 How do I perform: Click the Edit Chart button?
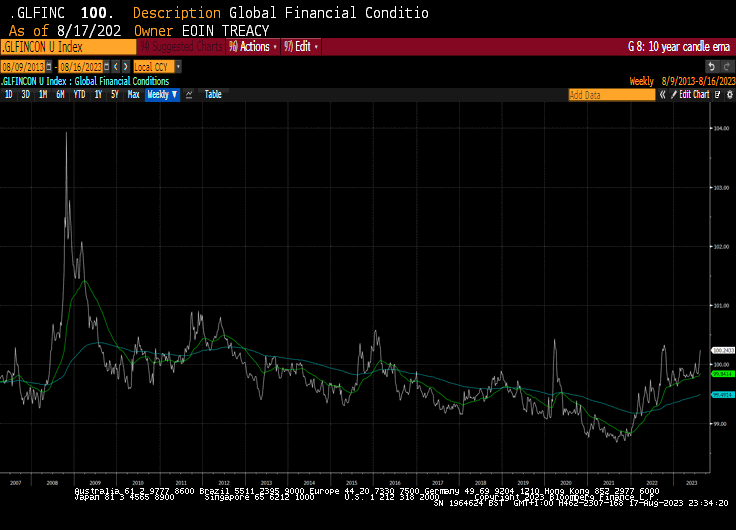click(690, 95)
